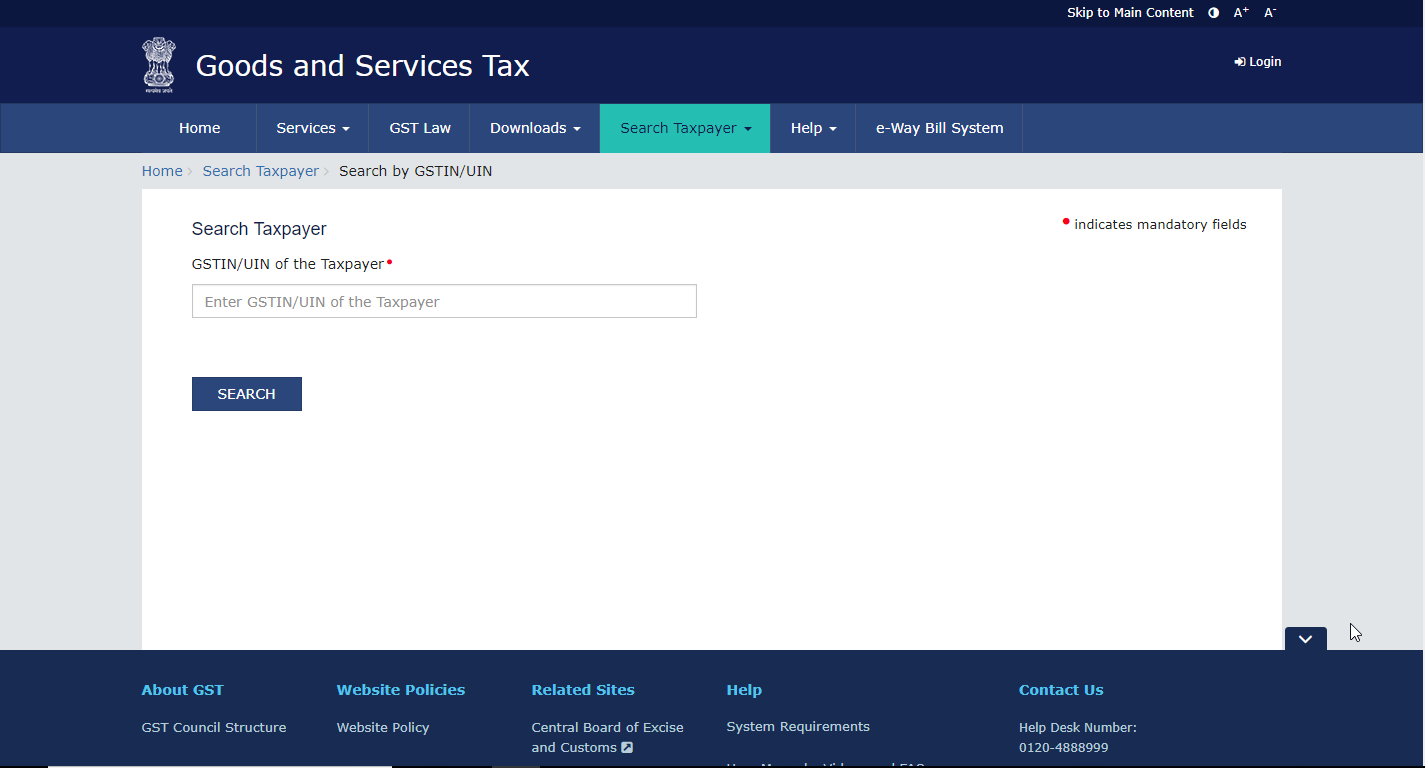Open Central Board of Excise external link icon
This screenshot has width=1425, height=768.
[x=627, y=747]
